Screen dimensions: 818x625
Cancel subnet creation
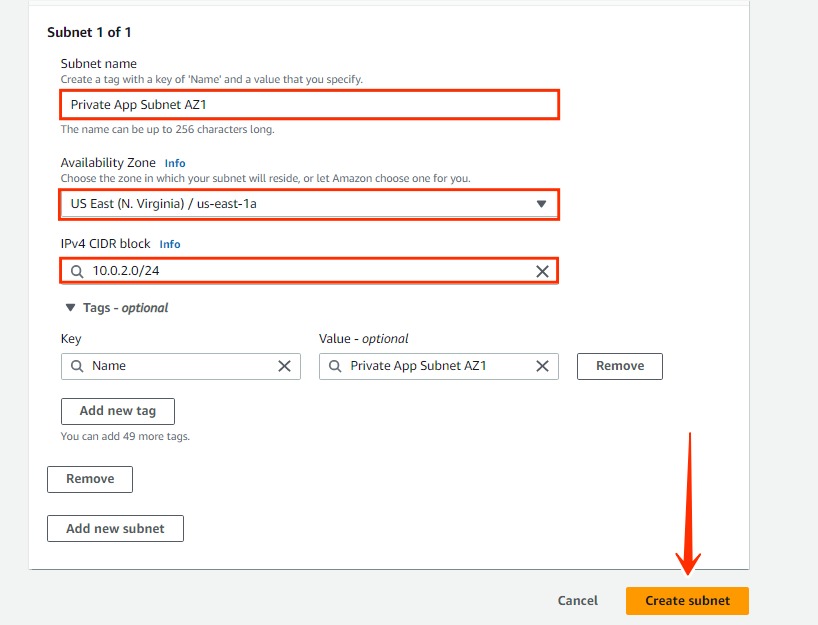(578, 600)
